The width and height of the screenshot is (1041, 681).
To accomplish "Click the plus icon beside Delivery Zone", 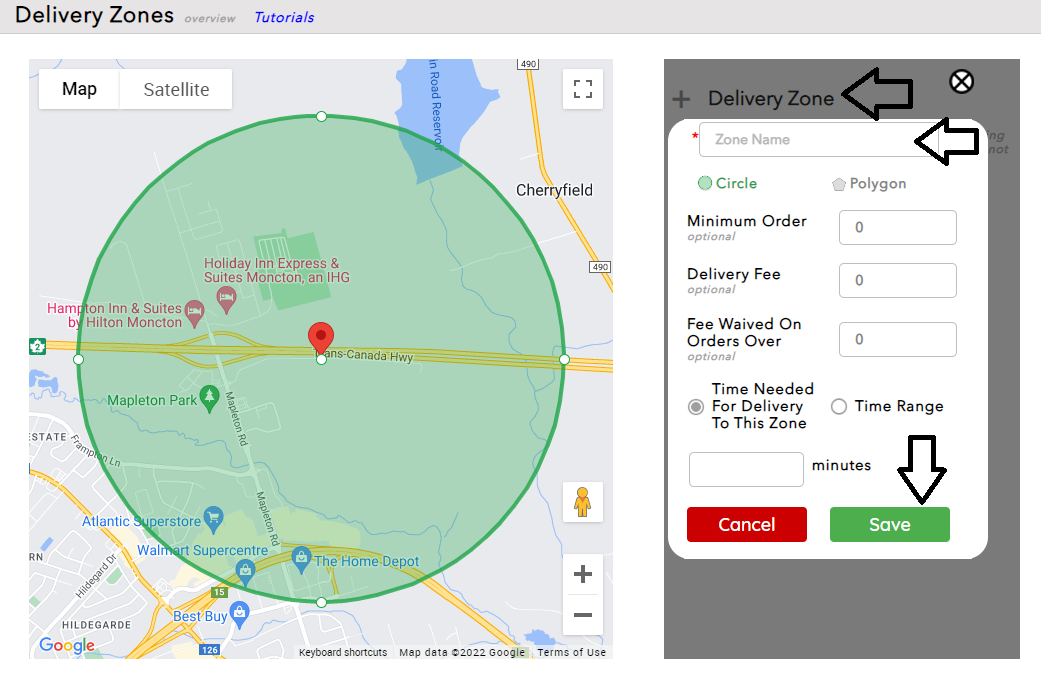I will [681, 99].
